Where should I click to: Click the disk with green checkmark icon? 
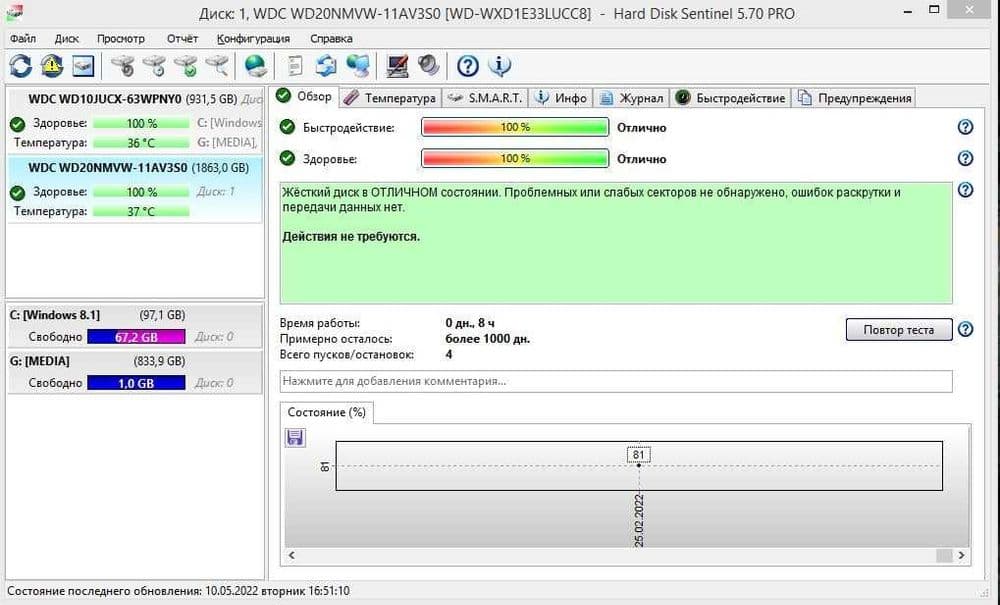pyautogui.click(x=186, y=66)
